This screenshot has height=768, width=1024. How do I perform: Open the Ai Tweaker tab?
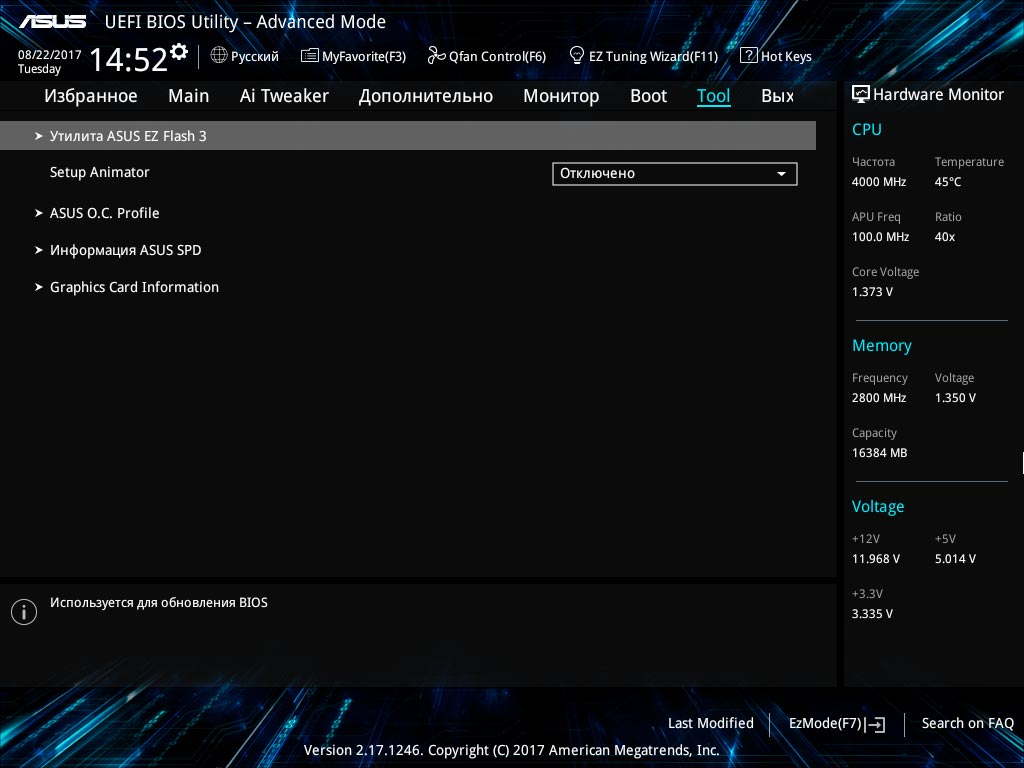pos(284,96)
